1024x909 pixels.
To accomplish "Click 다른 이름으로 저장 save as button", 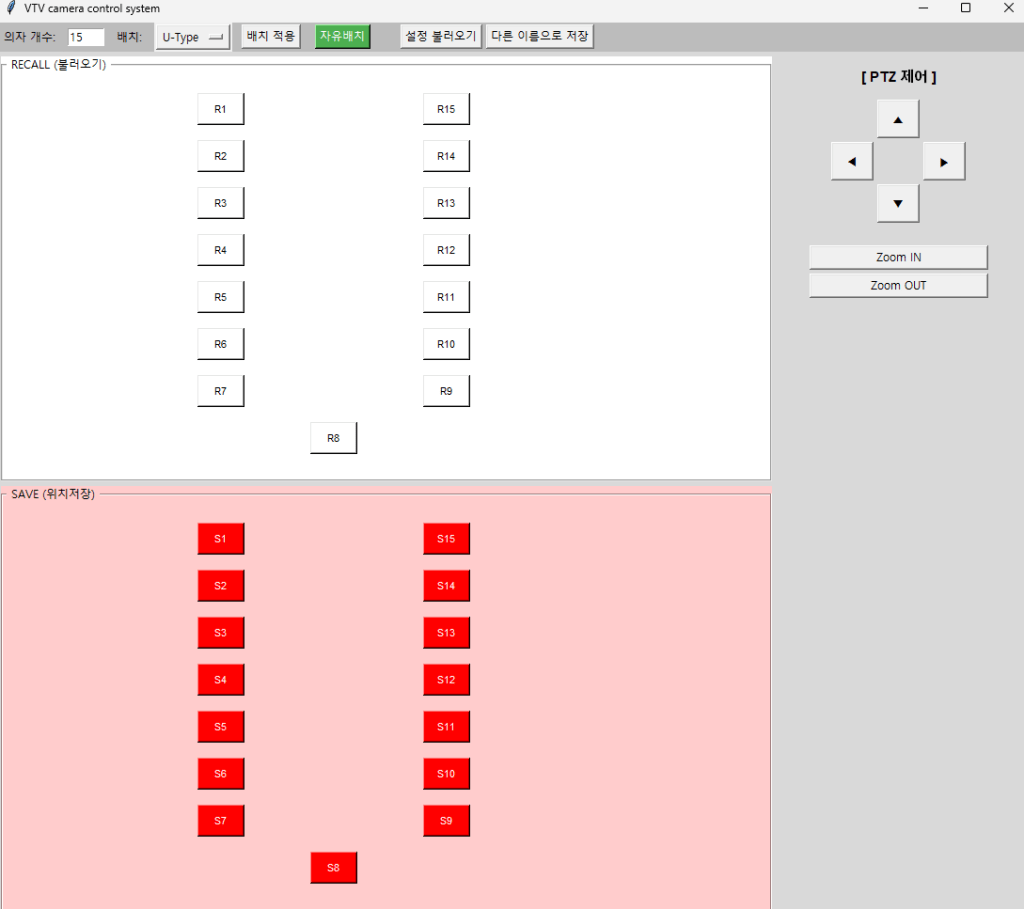I will click(540, 37).
